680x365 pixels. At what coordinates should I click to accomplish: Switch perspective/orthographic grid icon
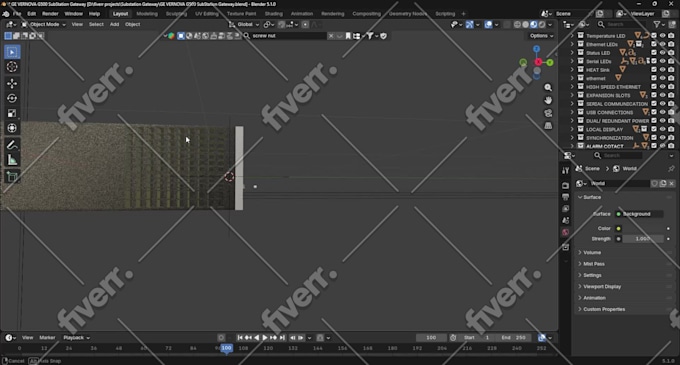coord(548,125)
